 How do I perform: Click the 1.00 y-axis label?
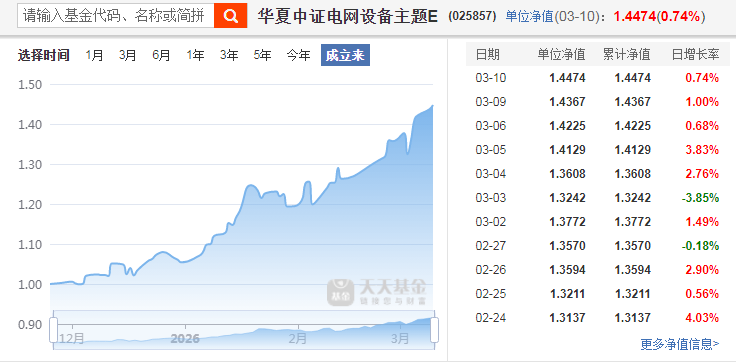(x=30, y=285)
